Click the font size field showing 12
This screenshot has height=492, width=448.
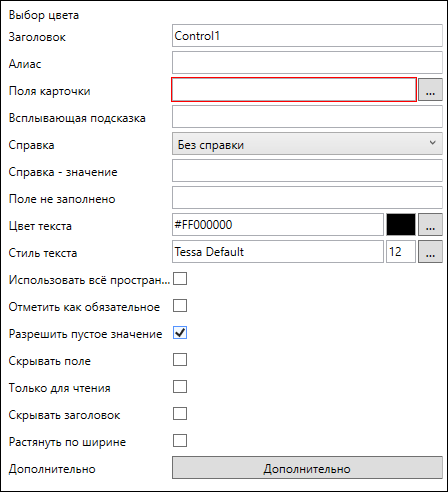401,252
